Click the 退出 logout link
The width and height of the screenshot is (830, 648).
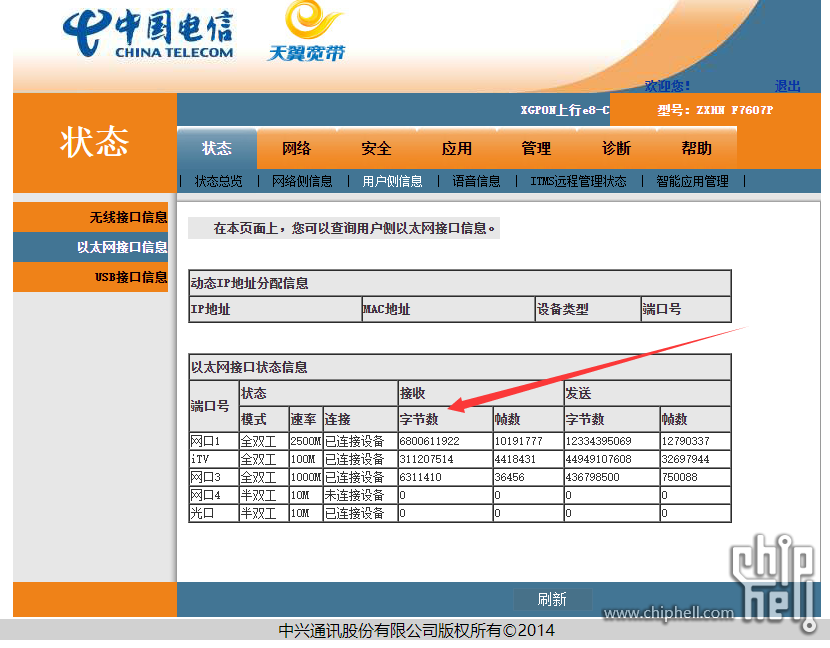pyautogui.click(x=787, y=86)
